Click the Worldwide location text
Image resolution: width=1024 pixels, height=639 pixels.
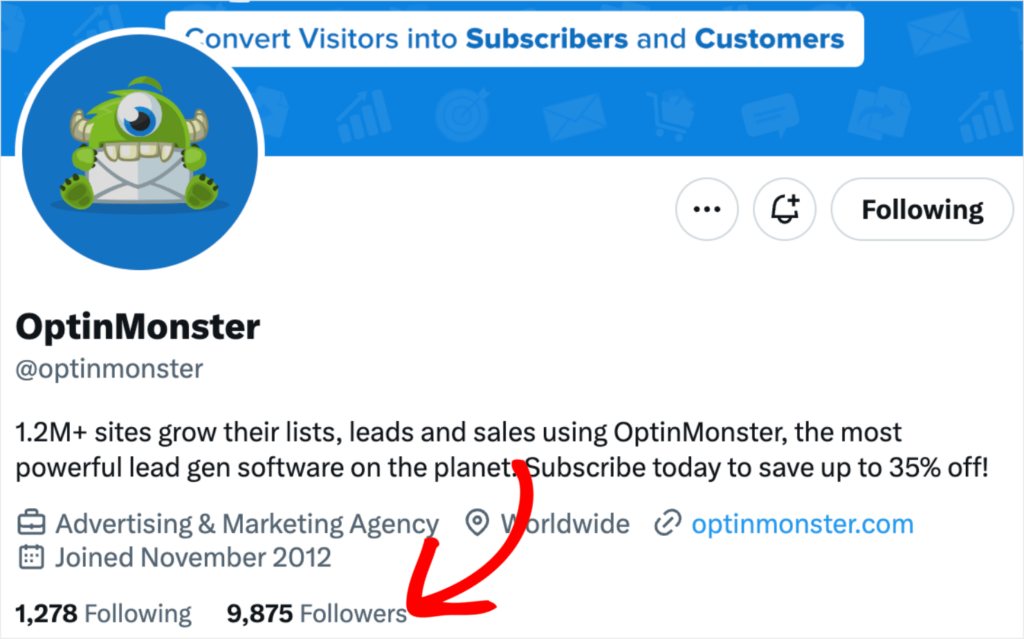pos(566,524)
